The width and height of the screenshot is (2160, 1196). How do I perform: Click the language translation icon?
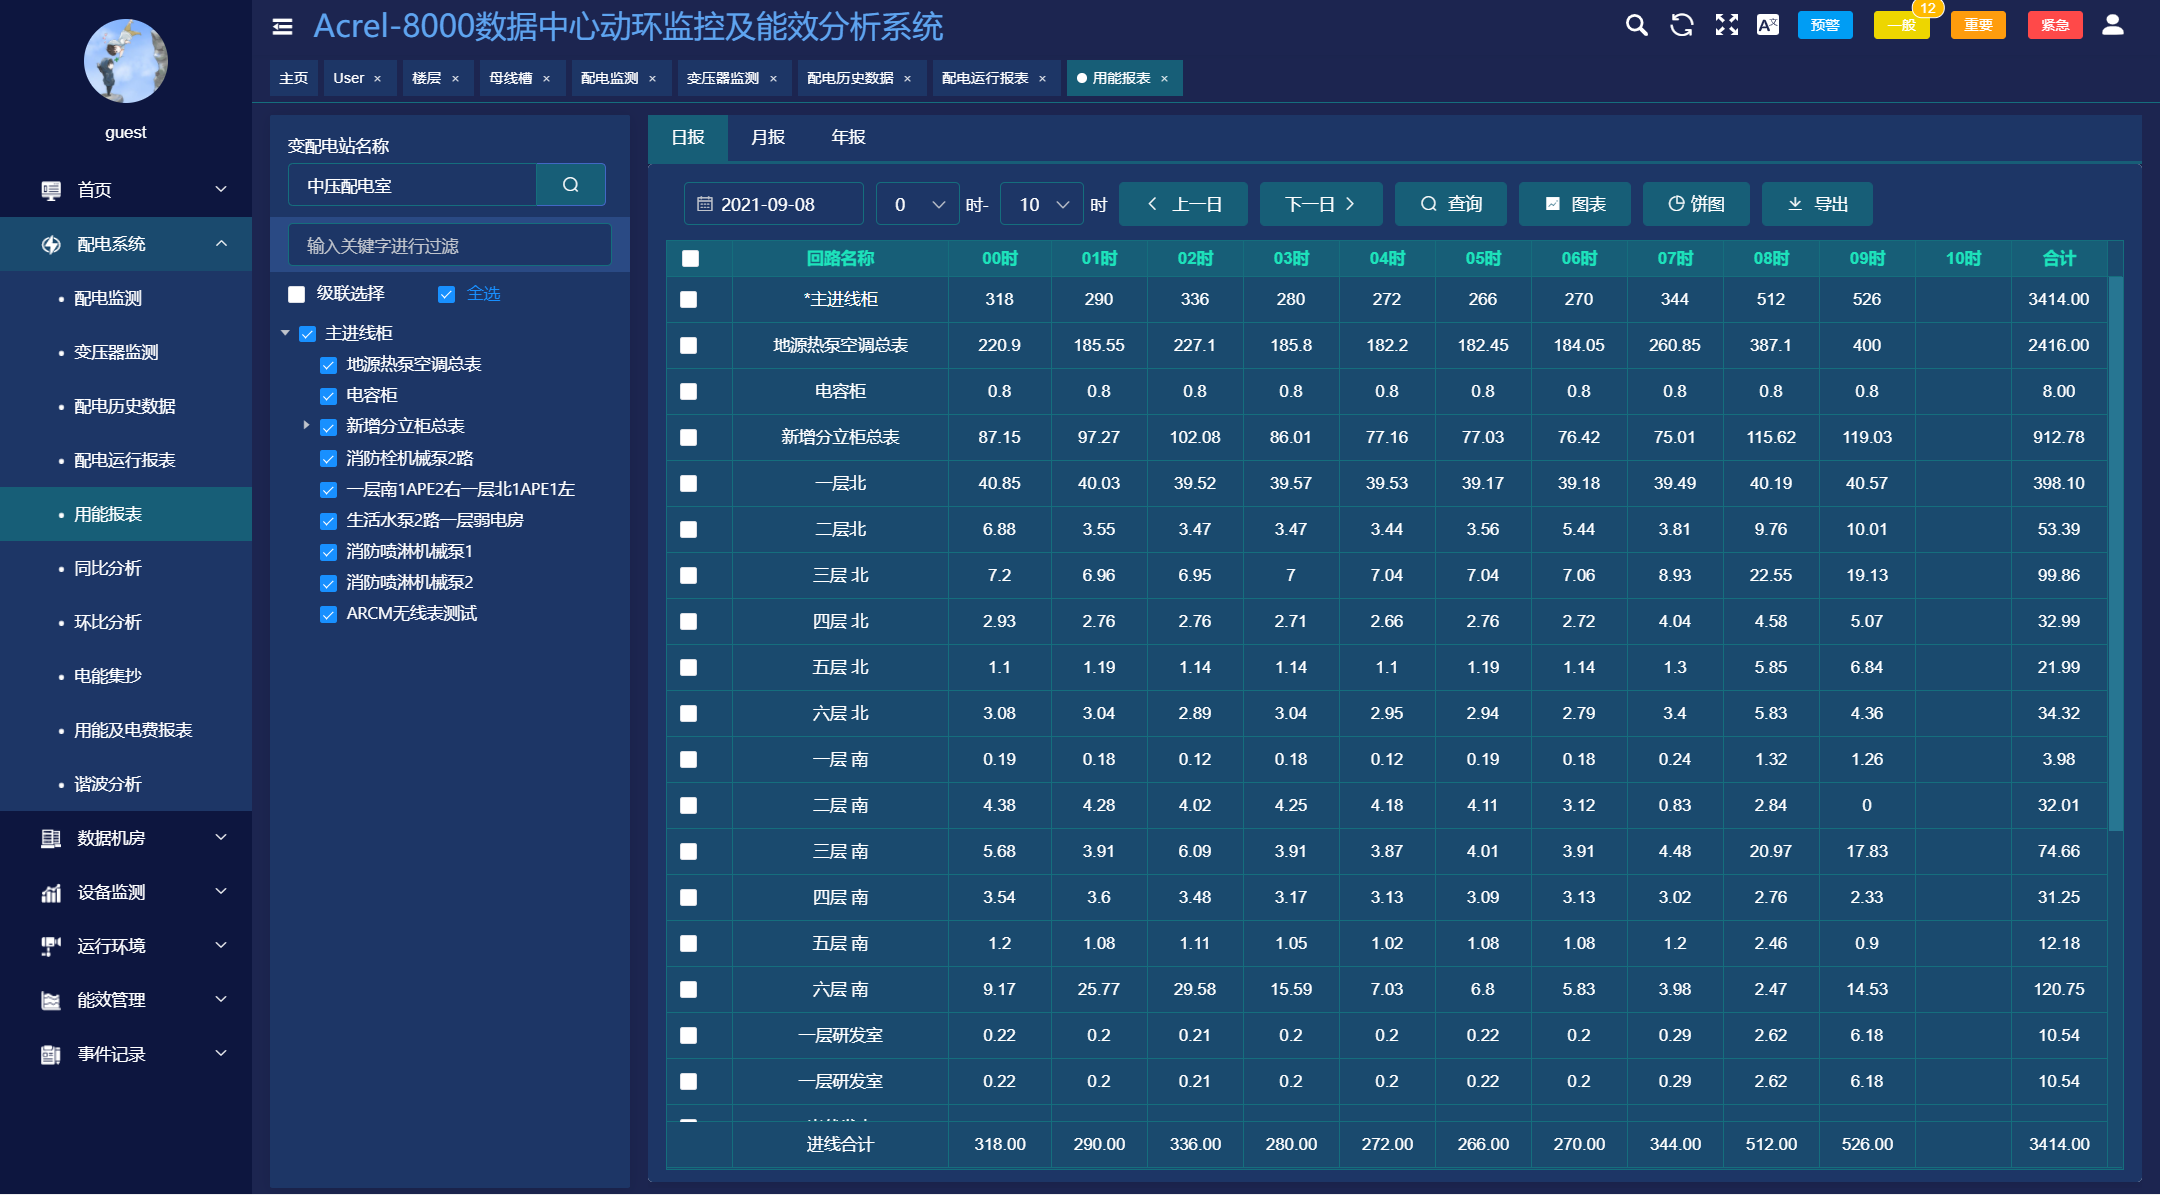tap(1768, 25)
